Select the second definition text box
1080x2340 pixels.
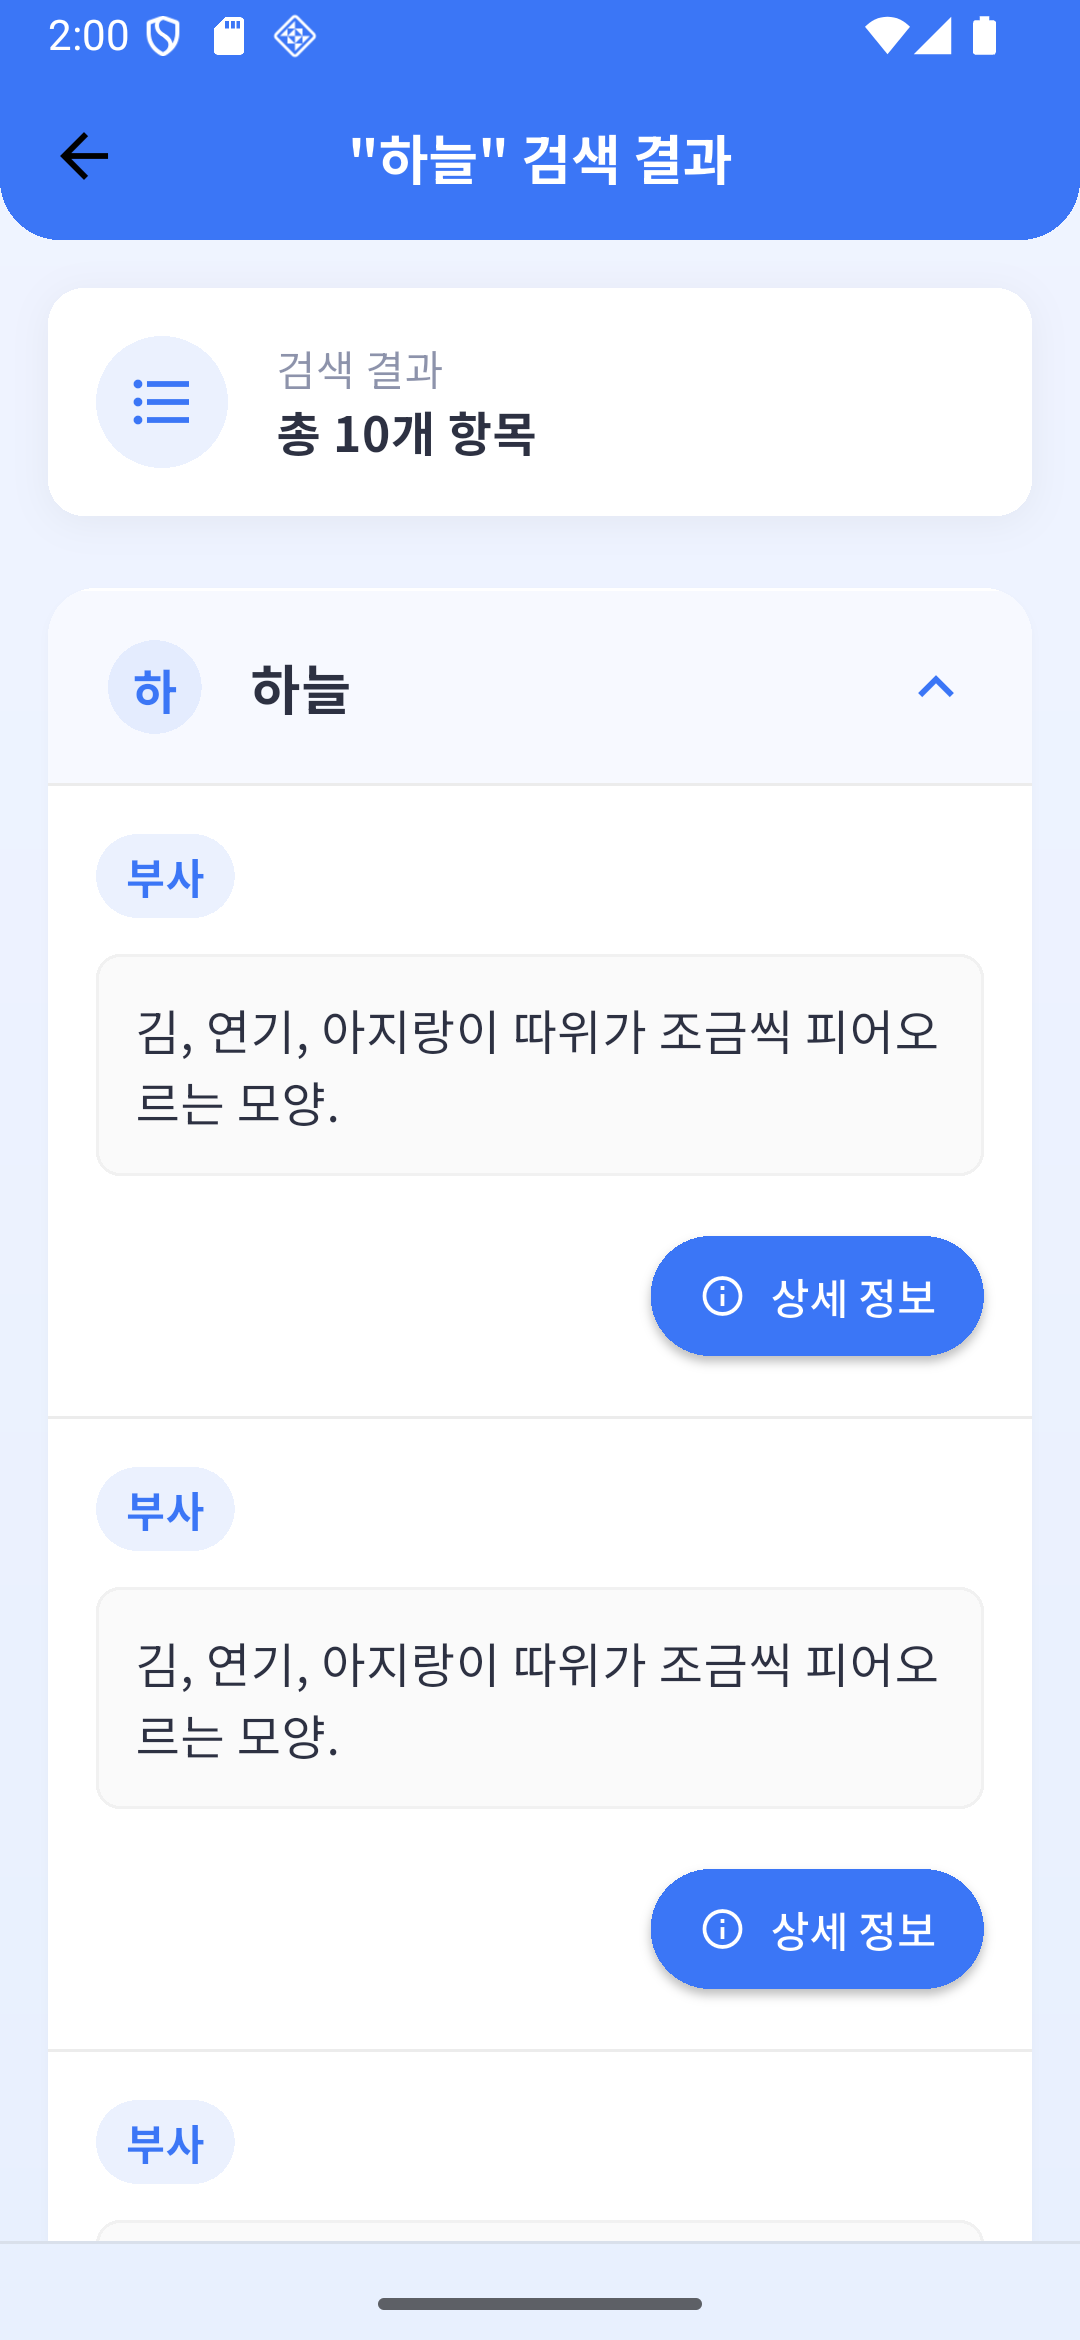pos(540,1698)
